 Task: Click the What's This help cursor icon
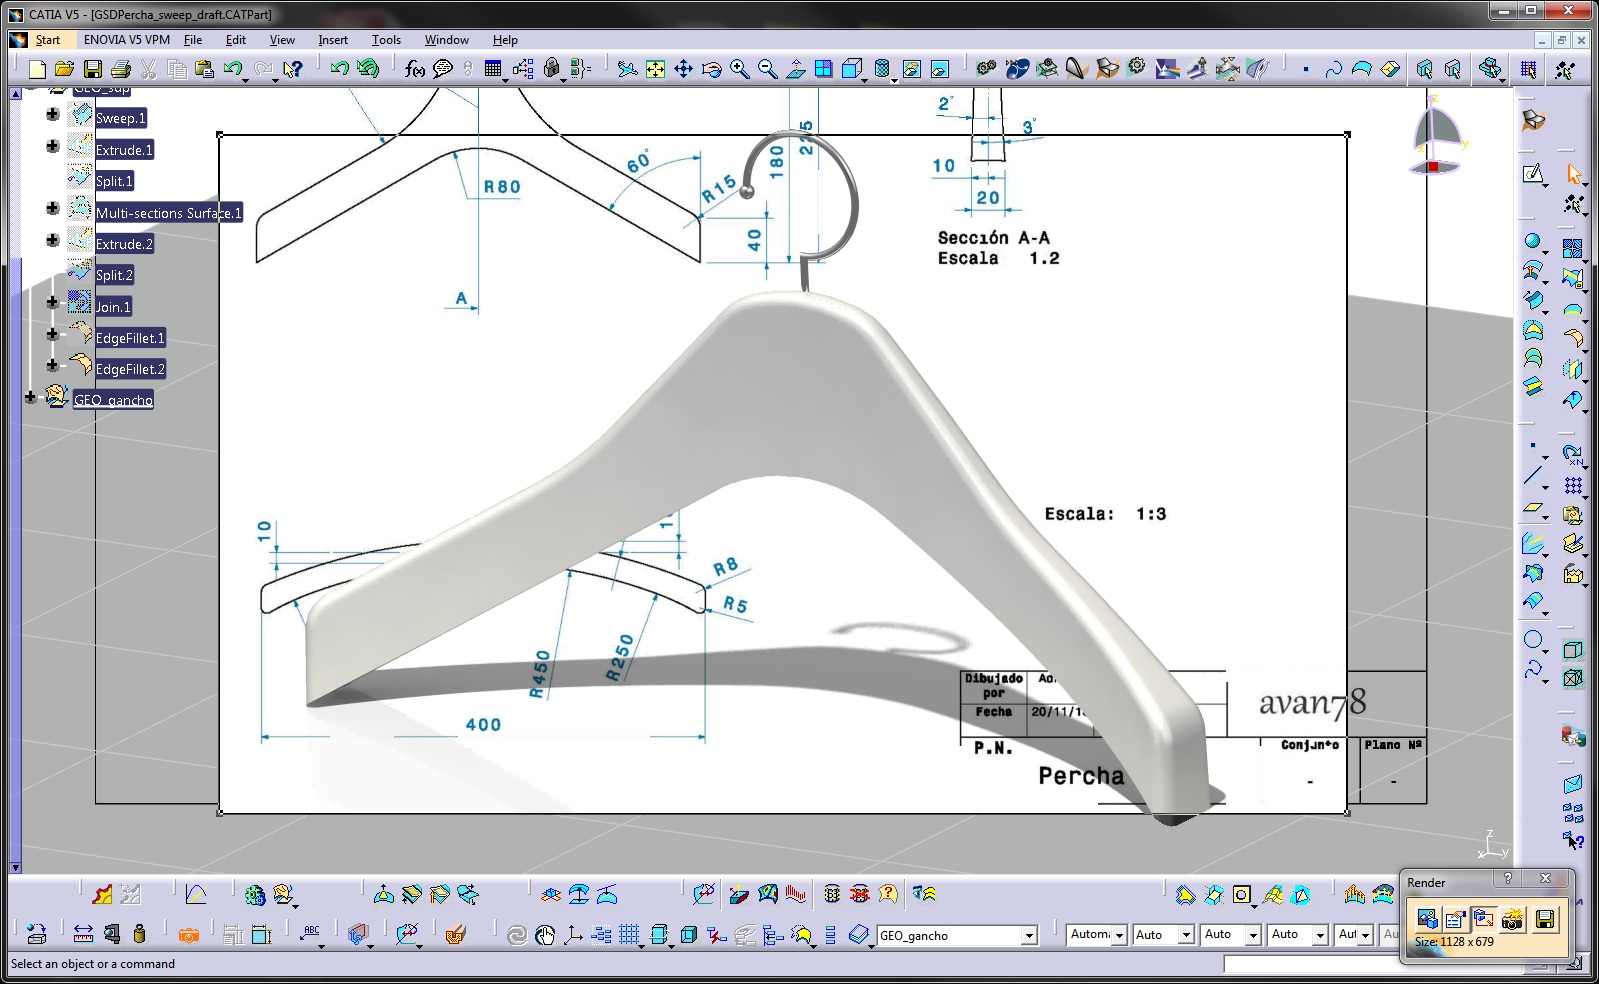click(x=292, y=69)
